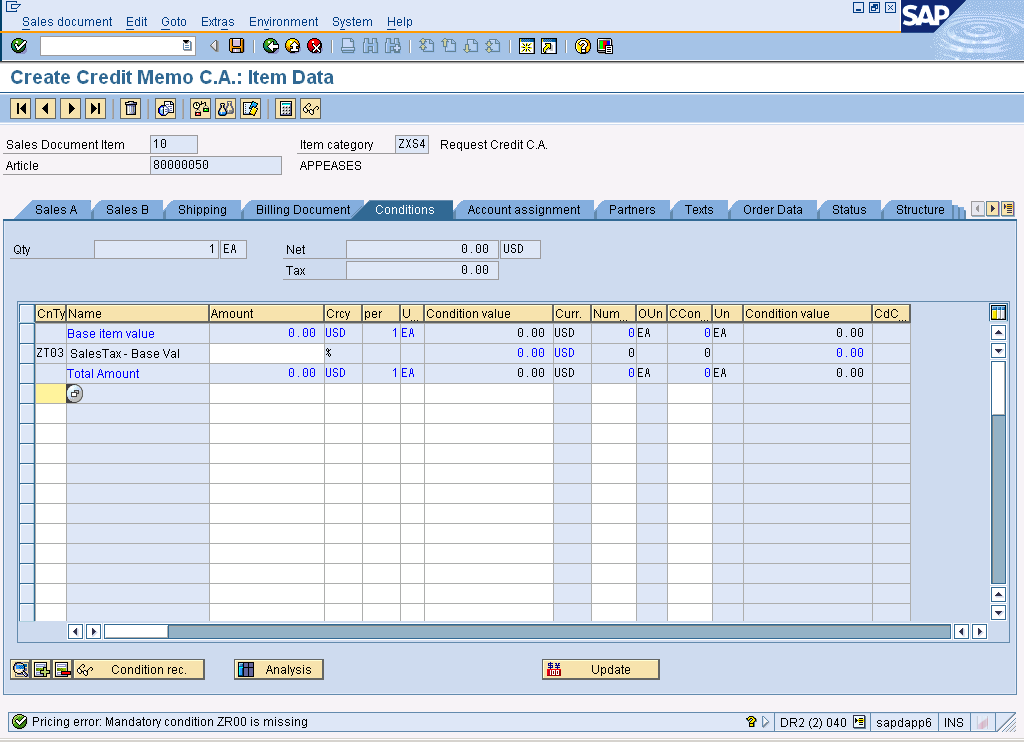The height and width of the screenshot is (742, 1024).
Task: Open the Shipping tab
Action: click(202, 210)
